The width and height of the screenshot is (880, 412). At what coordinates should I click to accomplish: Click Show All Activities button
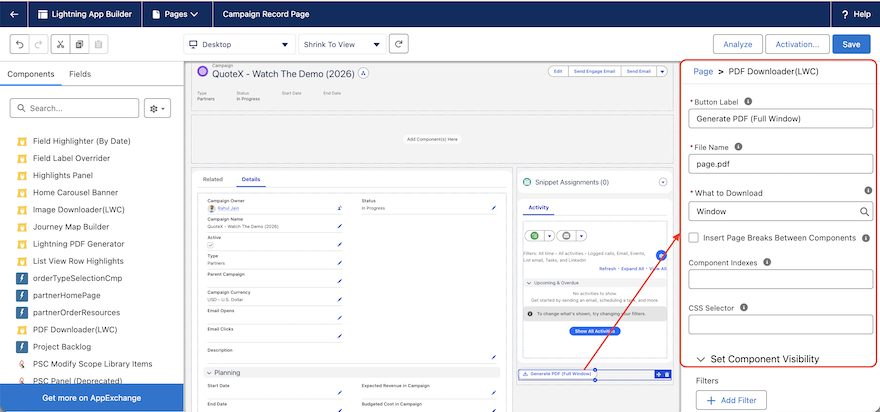[x=594, y=331]
